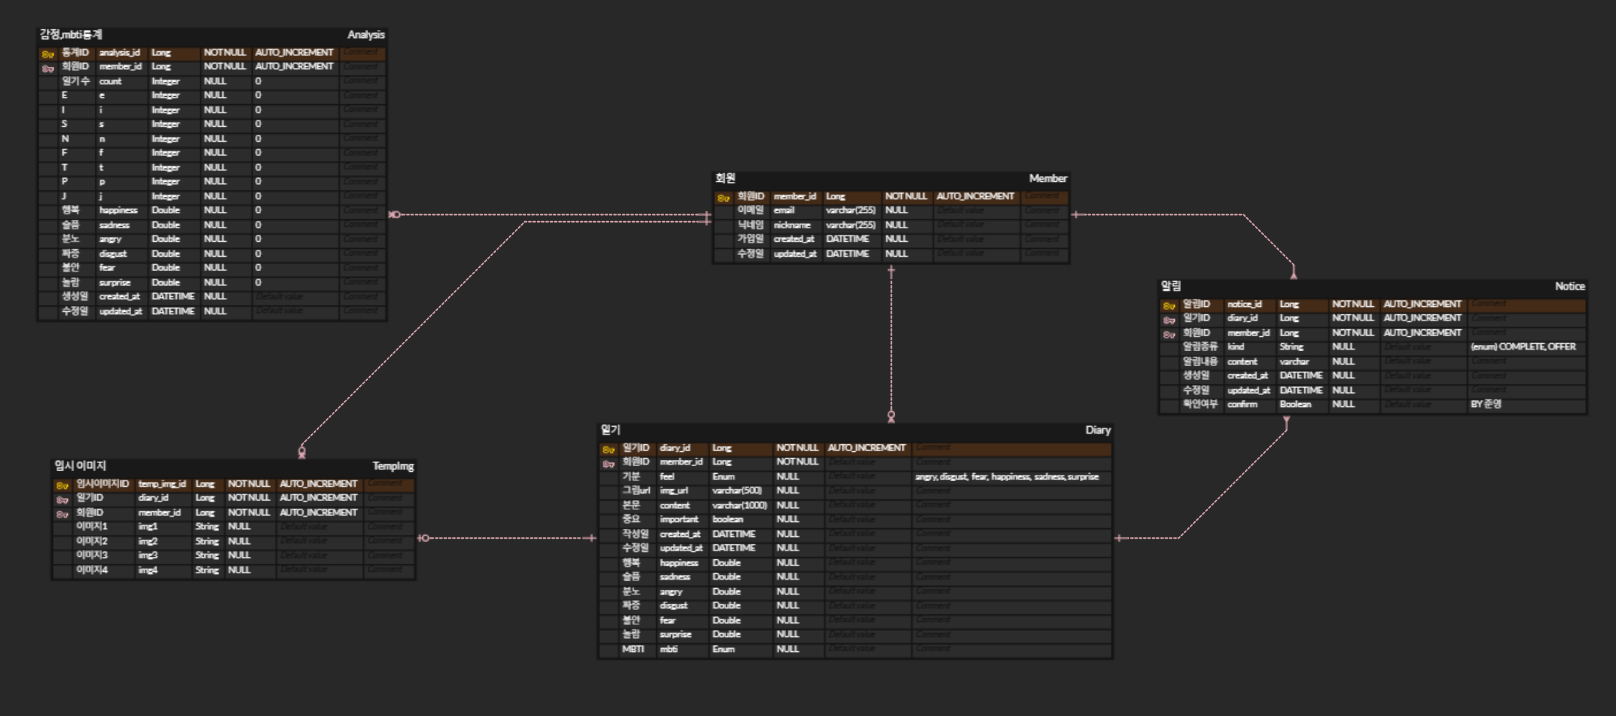This screenshot has width=1616, height=716.
Task: Click the varchar(255) type in the email row
Action: (851, 211)
